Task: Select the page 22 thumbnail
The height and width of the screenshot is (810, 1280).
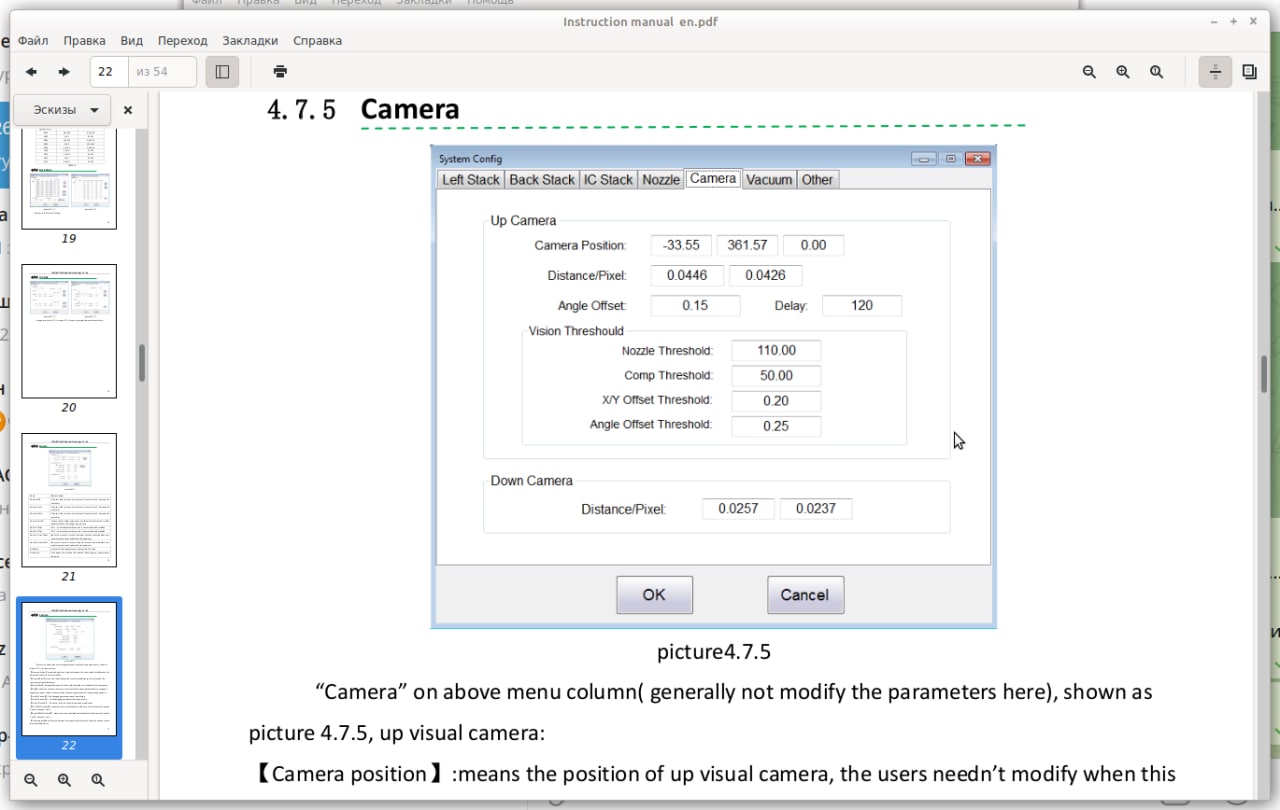Action: coord(69,669)
